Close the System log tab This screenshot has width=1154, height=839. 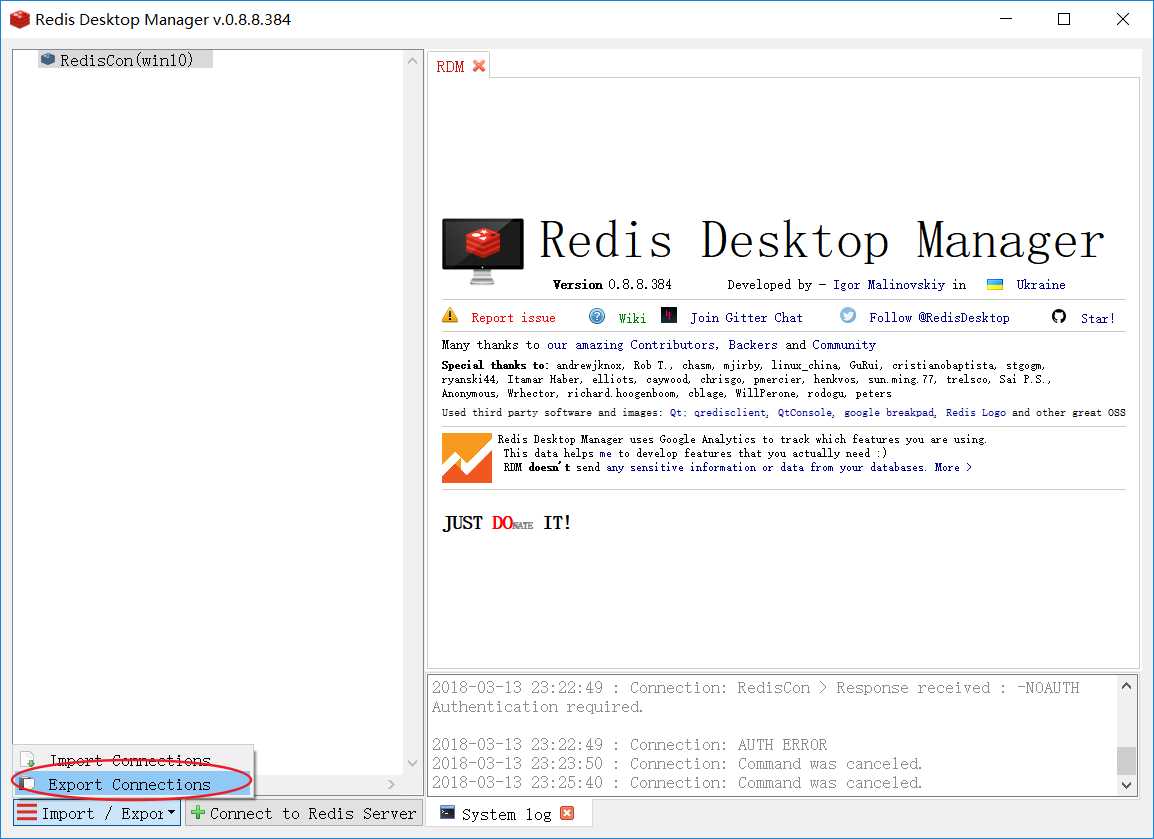point(567,813)
